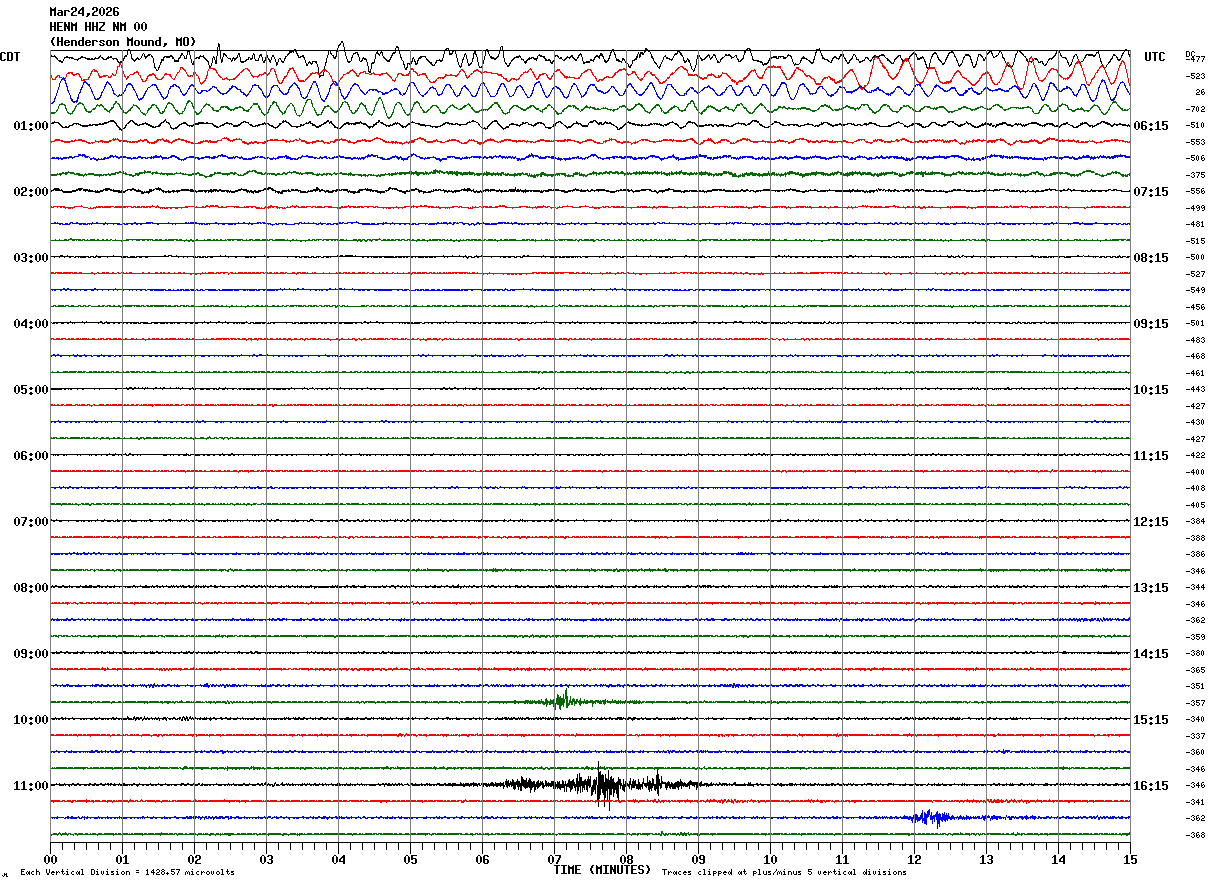Click the 14:15 UTC time label
Viewport: 1210px width, 886px height.
1151,654
